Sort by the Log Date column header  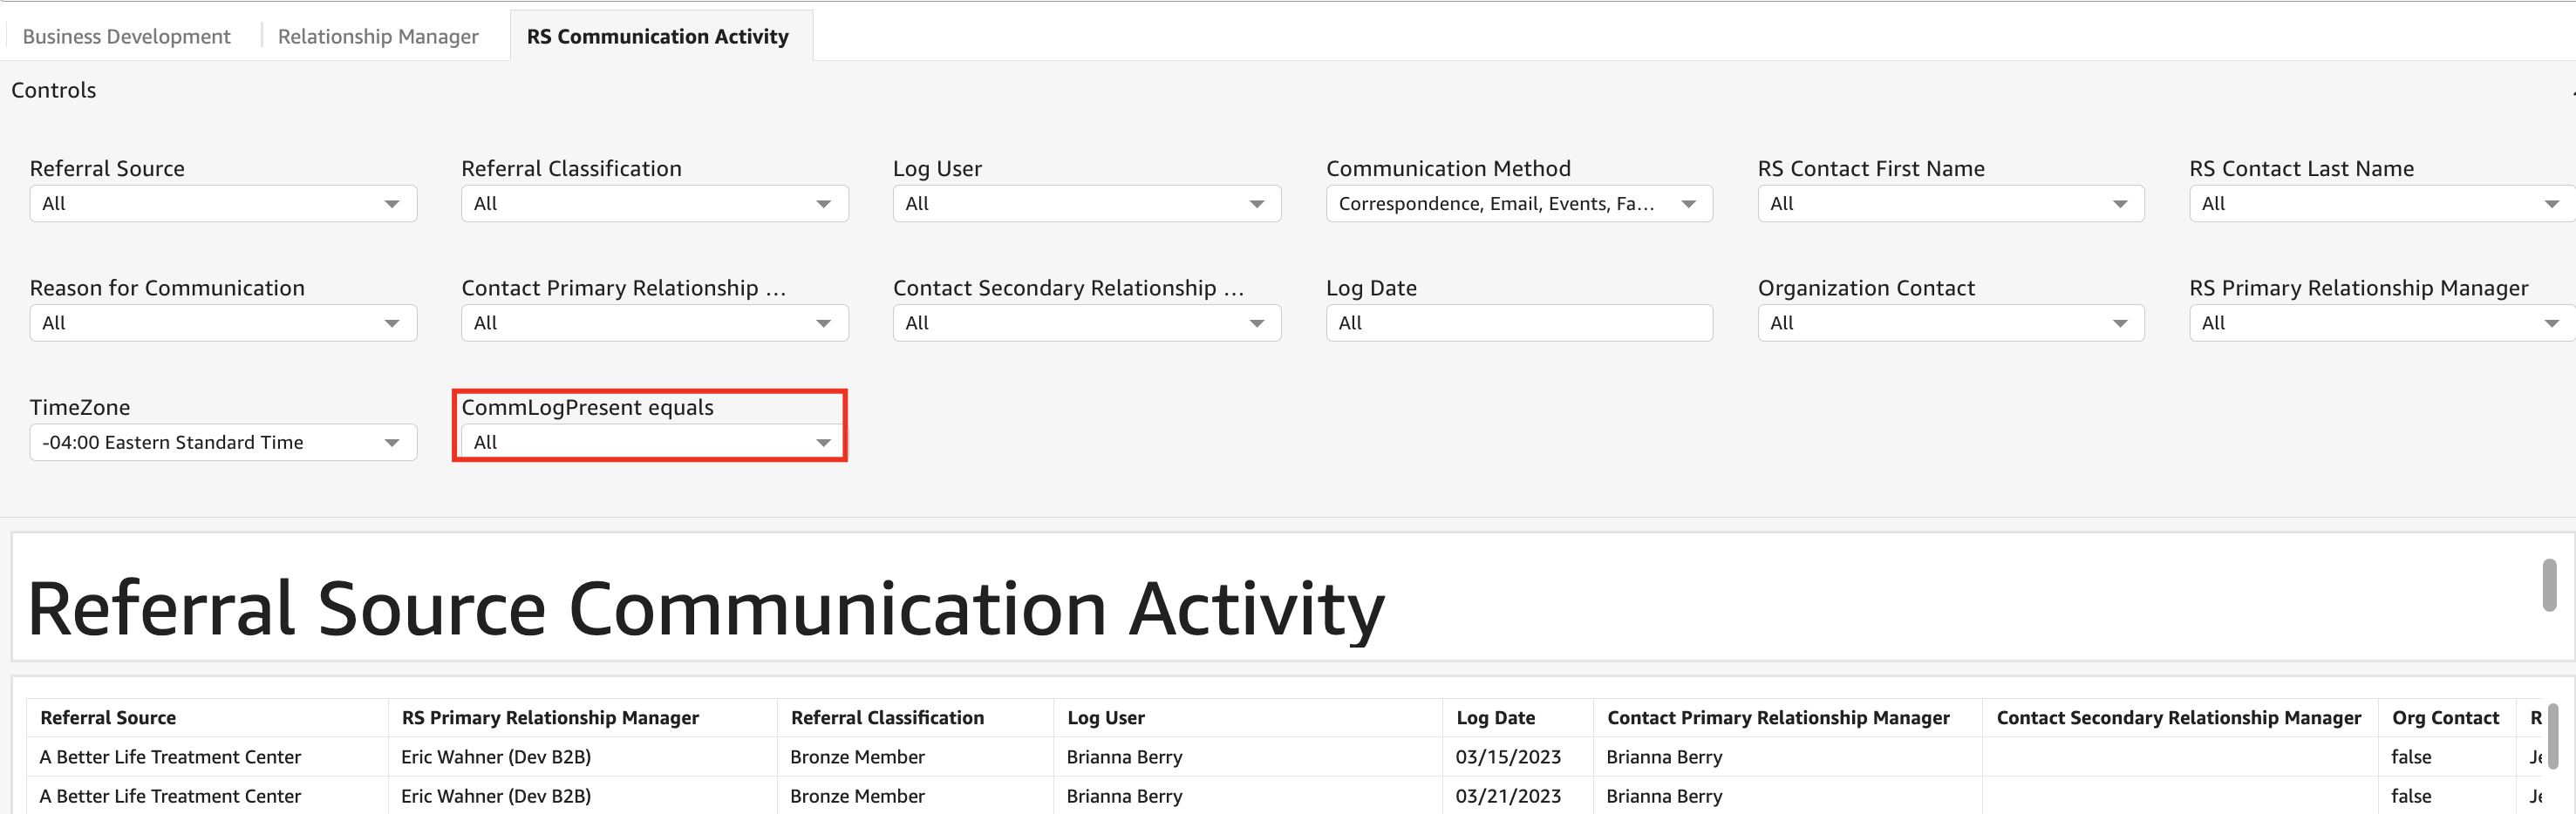pos(1494,717)
